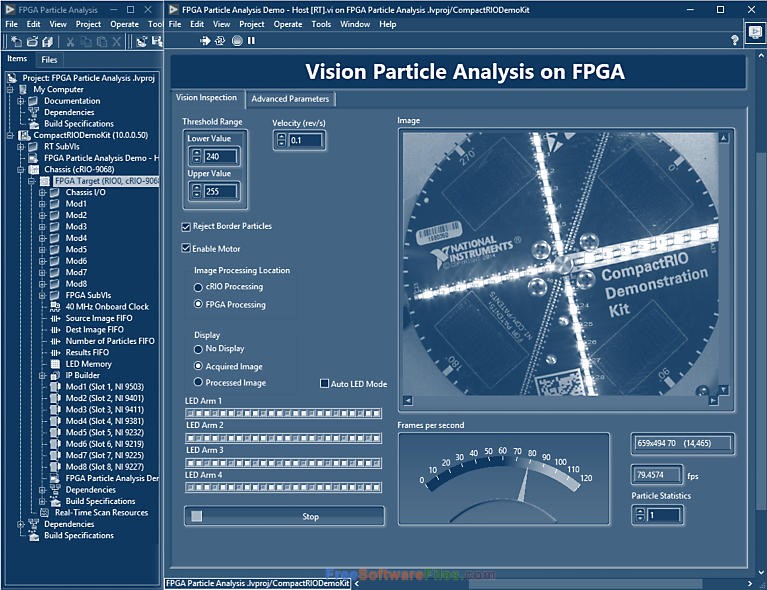Open the Project menu in project explorer window
This screenshot has width=767, height=590.
tap(88, 24)
